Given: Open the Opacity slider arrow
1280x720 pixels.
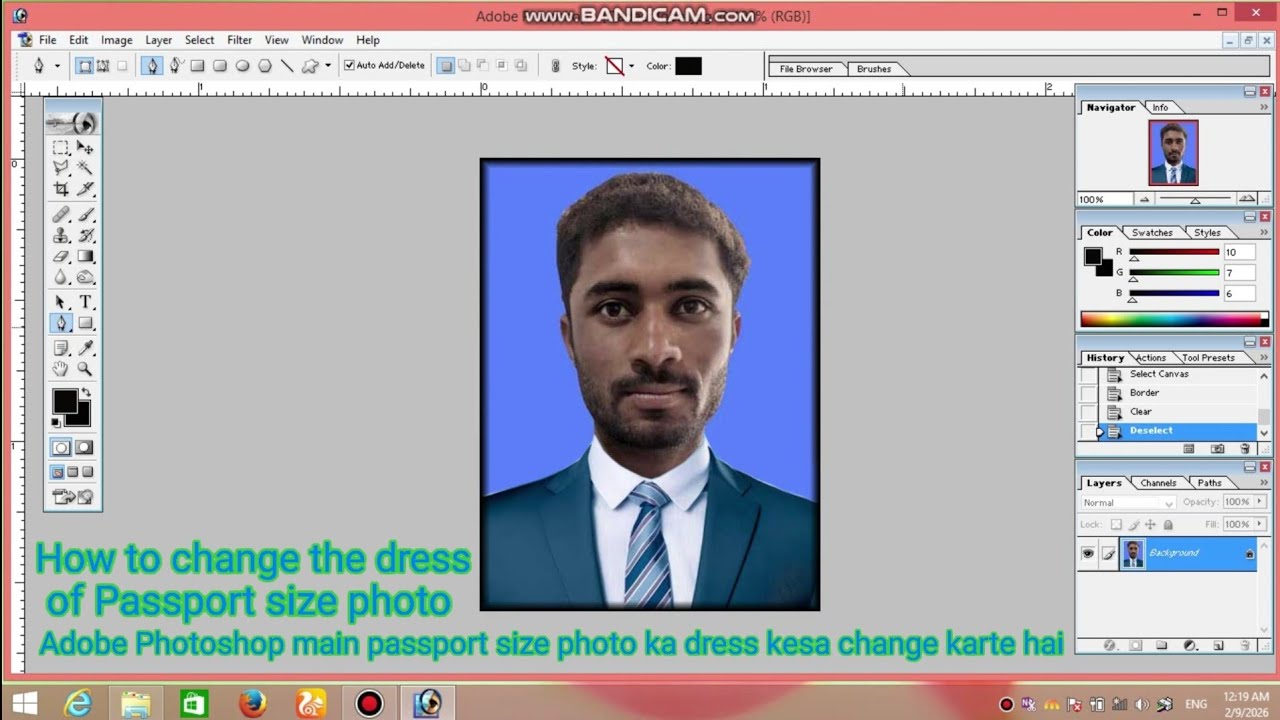Looking at the screenshot, I should [1258, 502].
